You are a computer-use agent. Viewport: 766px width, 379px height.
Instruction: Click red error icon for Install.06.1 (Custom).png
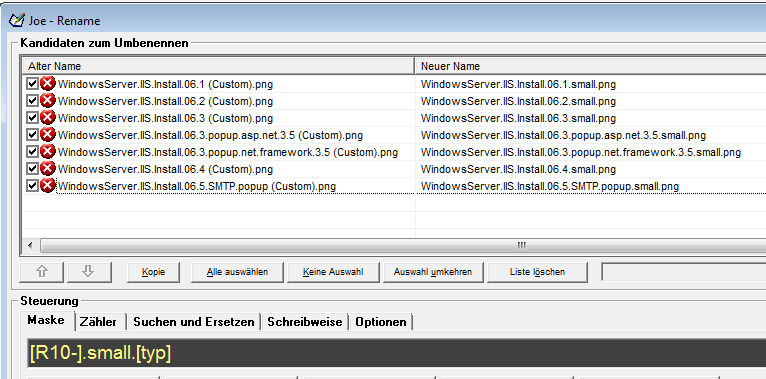tap(47, 84)
